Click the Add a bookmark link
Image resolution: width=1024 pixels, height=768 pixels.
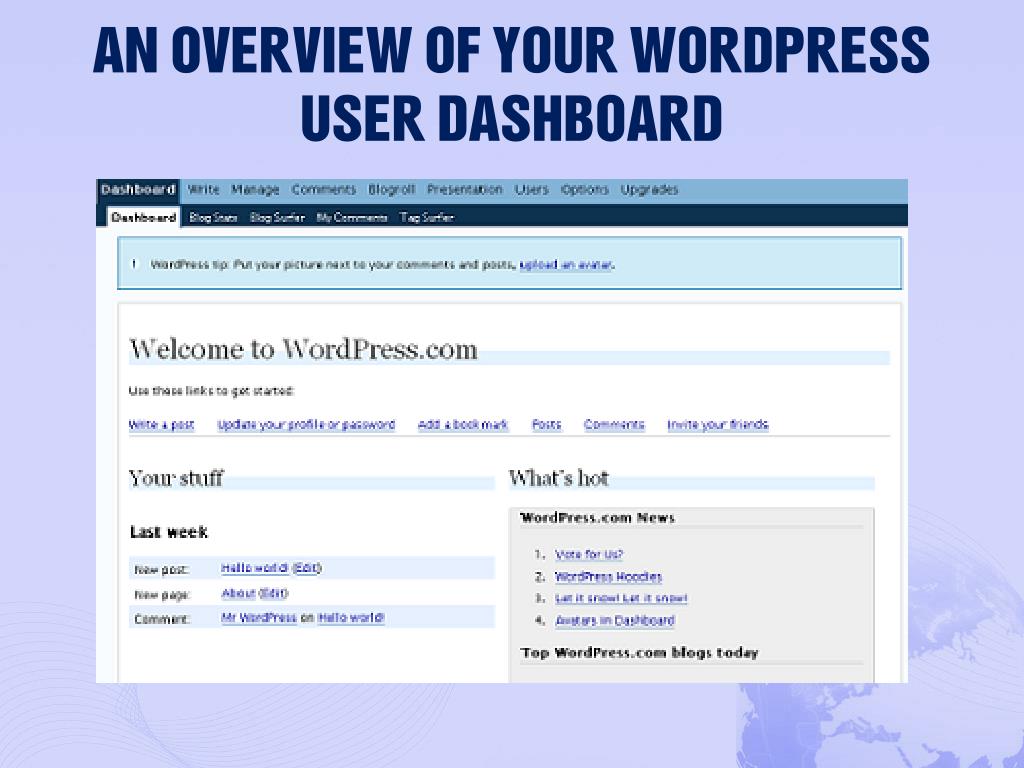pos(463,424)
